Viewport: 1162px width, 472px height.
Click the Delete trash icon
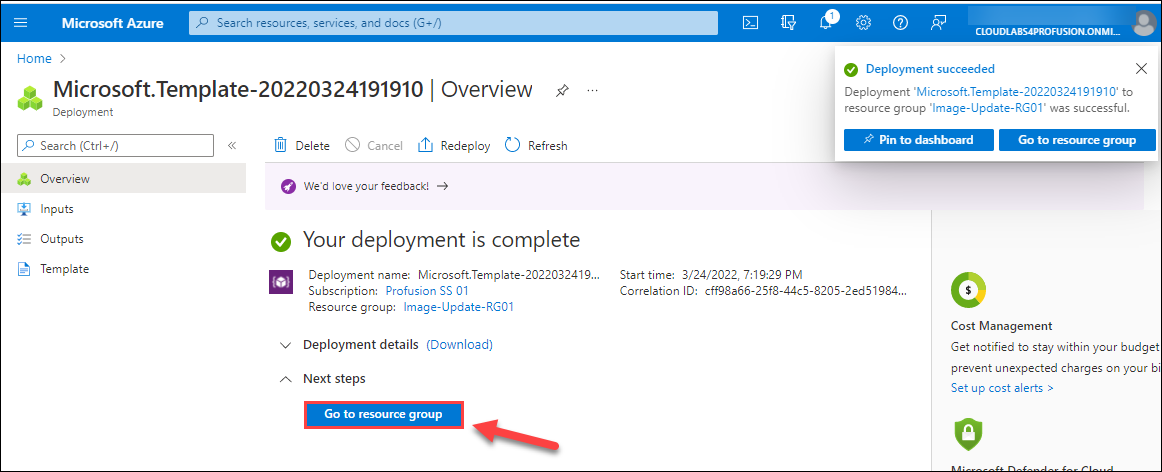tap(280, 145)
